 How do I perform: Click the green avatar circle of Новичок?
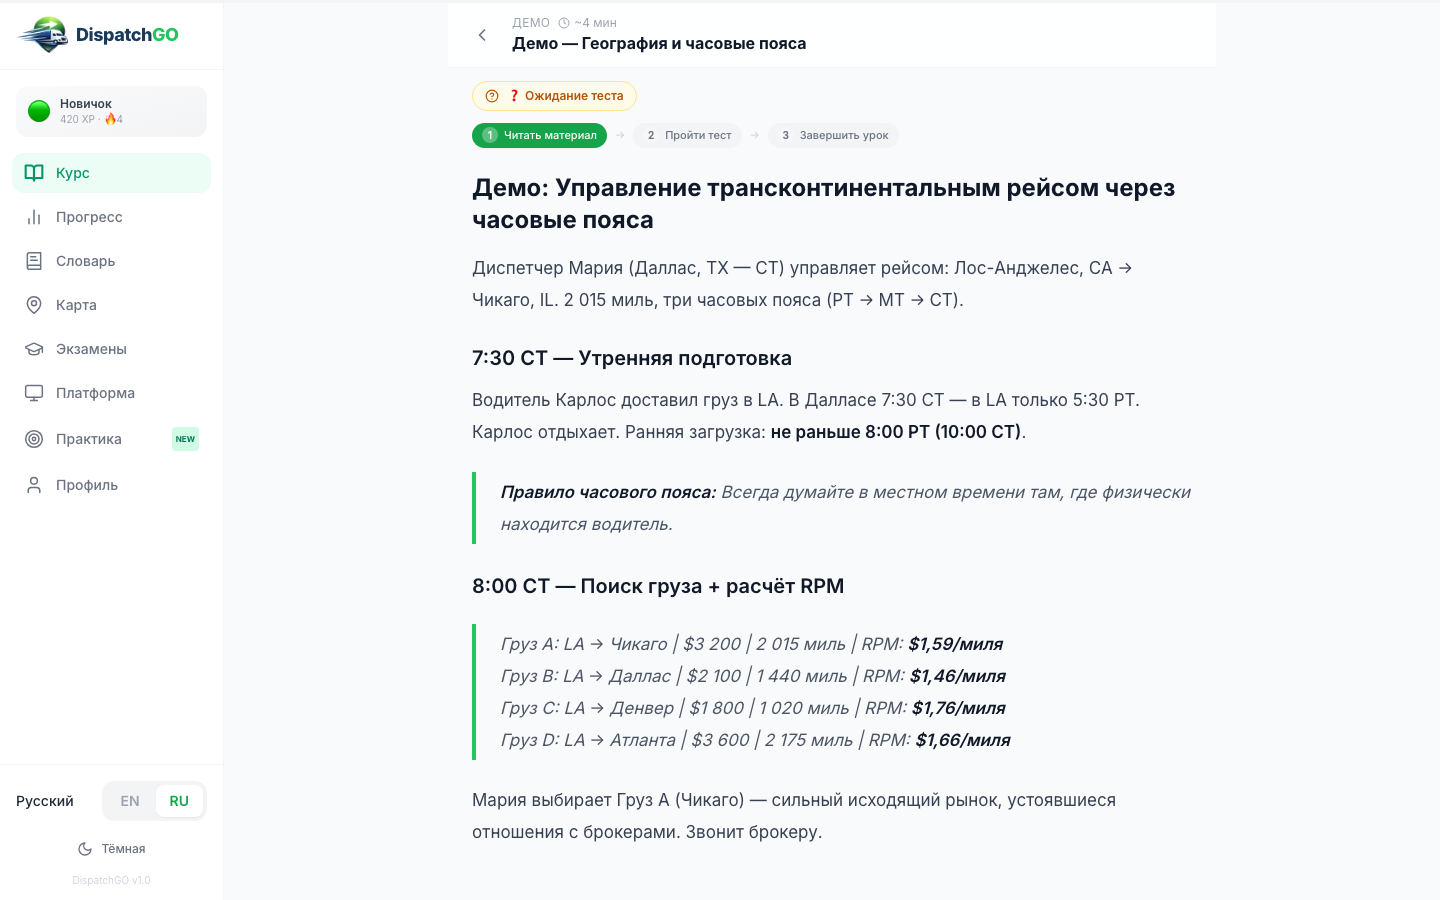39,111
